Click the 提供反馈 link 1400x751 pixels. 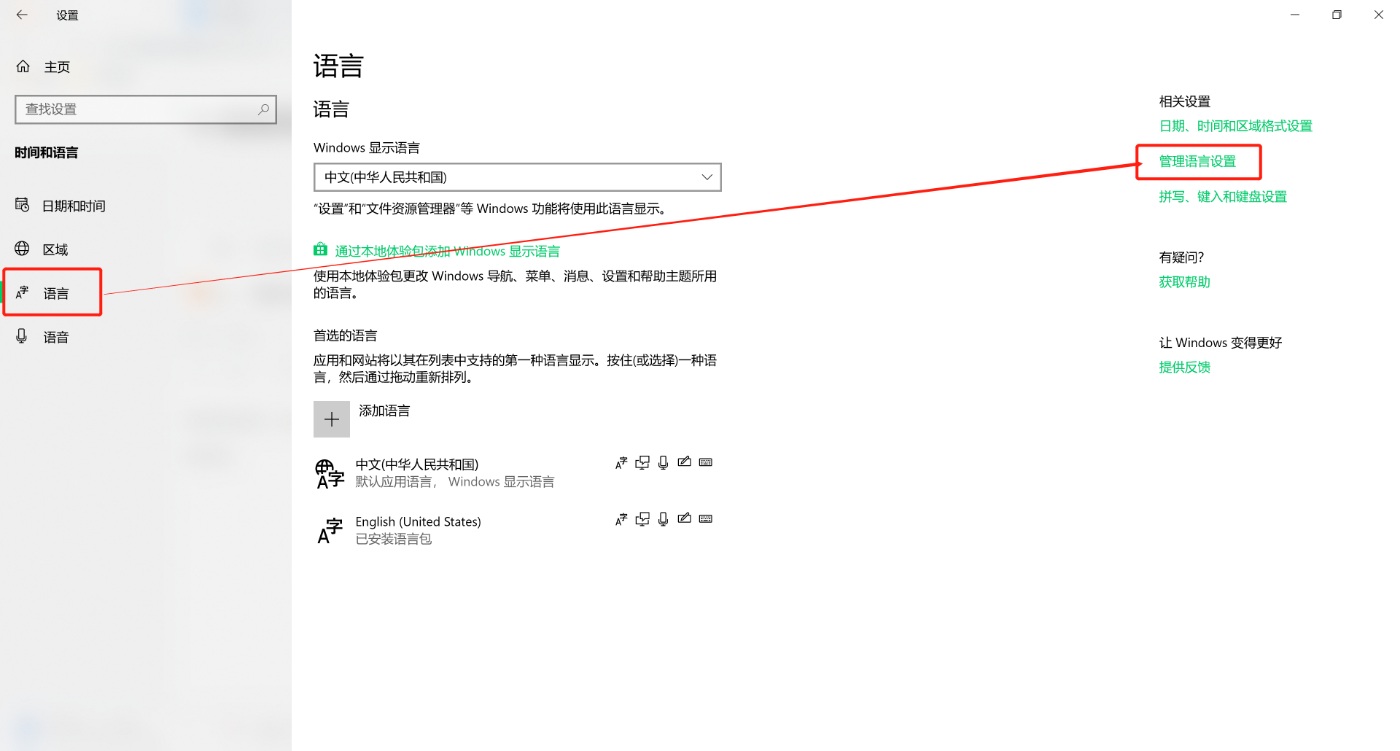pyautogui.click(x=1184, y=367)
